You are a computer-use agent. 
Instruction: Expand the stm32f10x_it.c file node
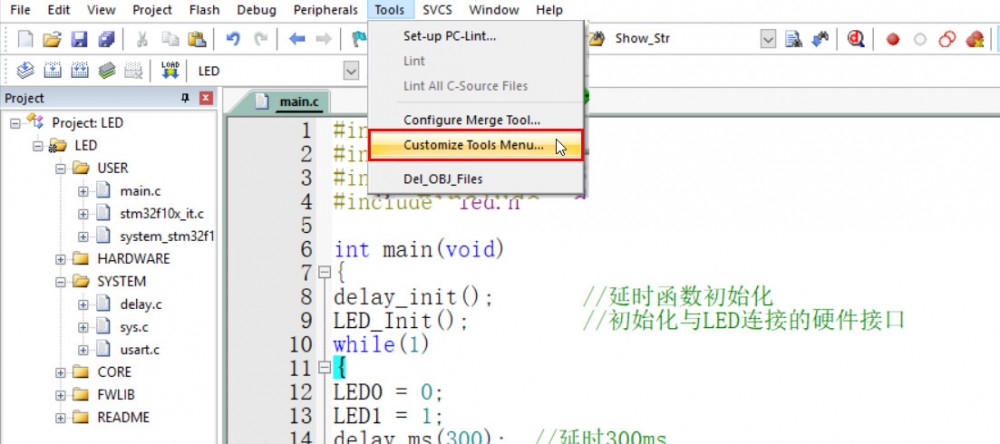83,214
